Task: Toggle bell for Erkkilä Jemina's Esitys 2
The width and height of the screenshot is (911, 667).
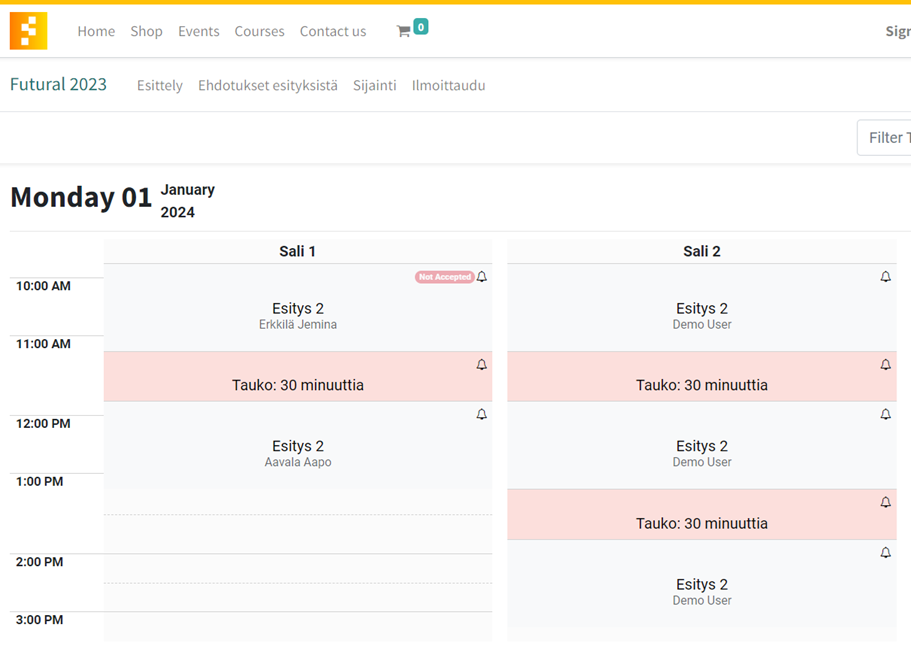Action: tap(482, 277)
